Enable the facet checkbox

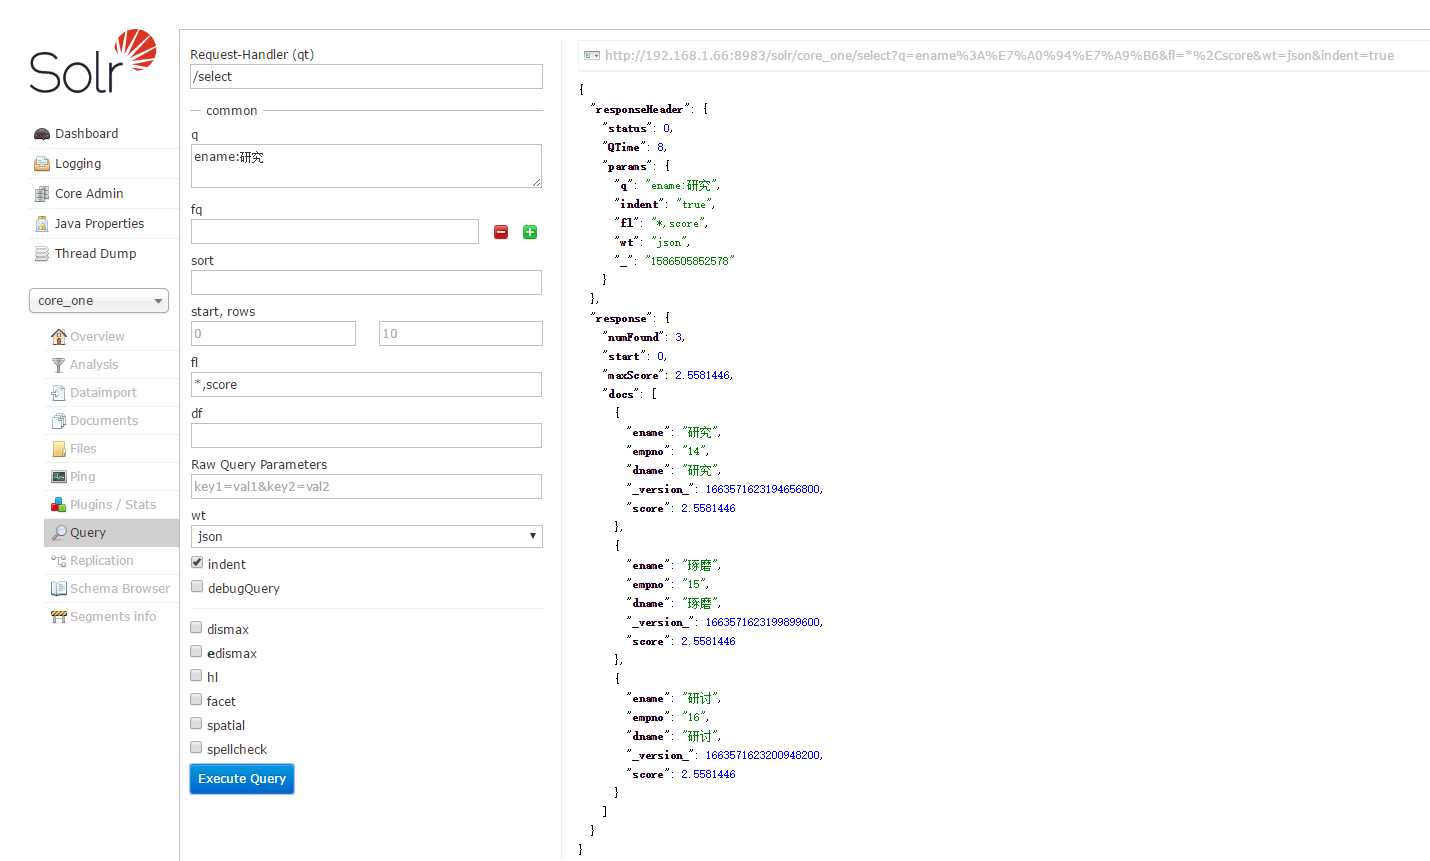[196, 700]
